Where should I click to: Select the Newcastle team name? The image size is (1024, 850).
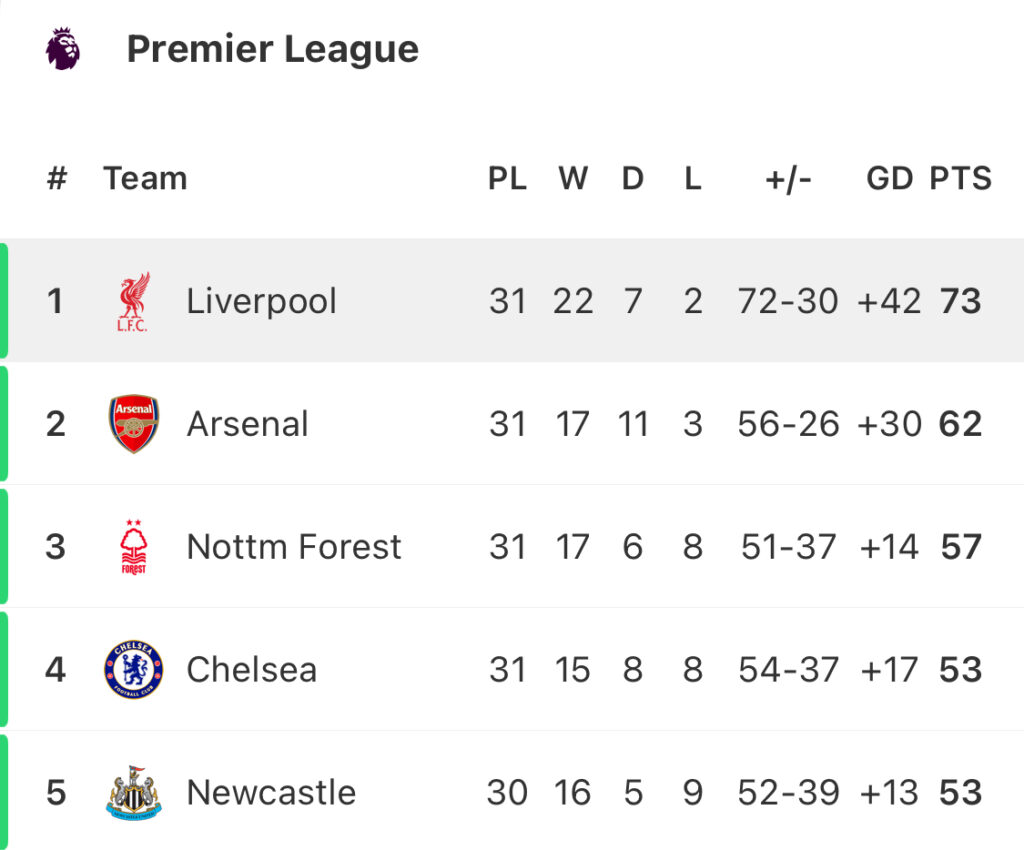271,793
